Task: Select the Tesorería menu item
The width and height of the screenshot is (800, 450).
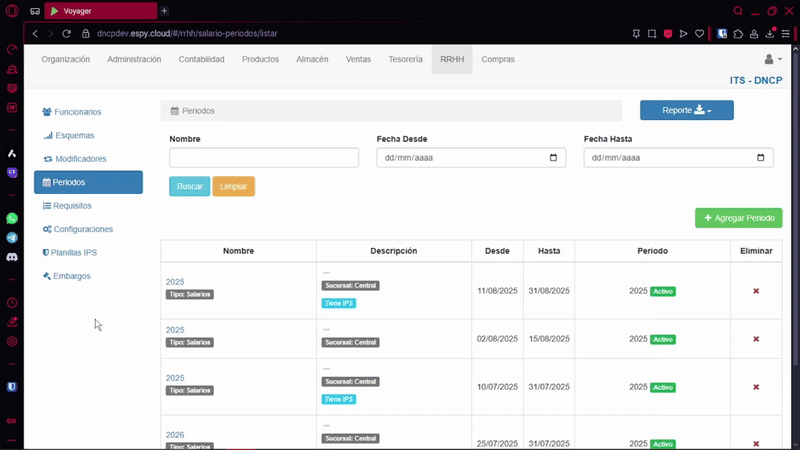Action: click(405, 60)
